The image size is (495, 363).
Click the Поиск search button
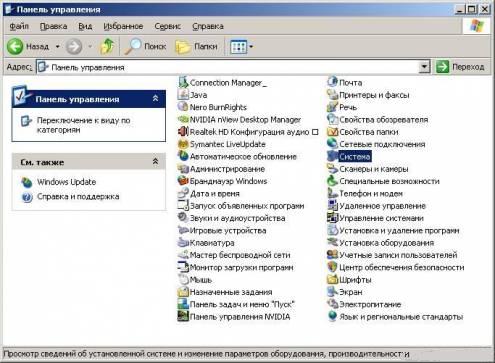(145, 47)
